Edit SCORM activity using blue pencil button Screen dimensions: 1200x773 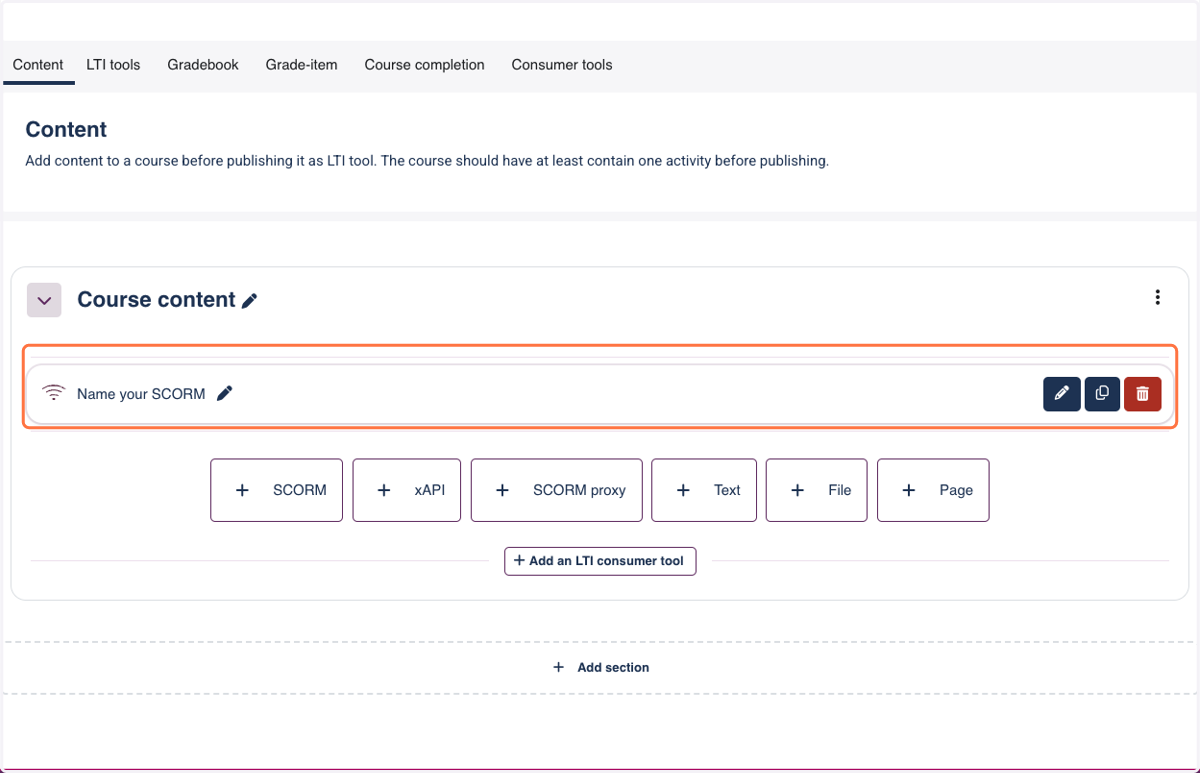point(1062,393)
